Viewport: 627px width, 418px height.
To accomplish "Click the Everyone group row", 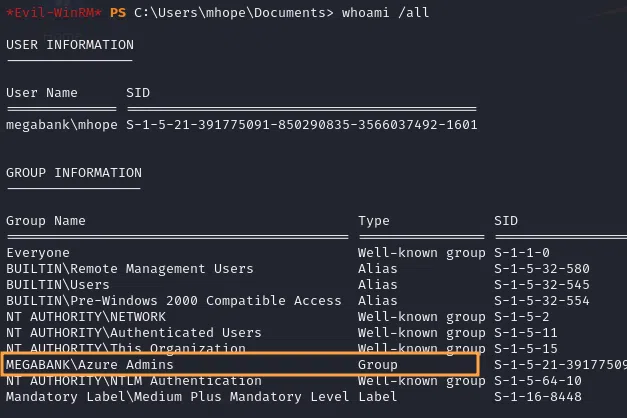I will tap(37, 253).
